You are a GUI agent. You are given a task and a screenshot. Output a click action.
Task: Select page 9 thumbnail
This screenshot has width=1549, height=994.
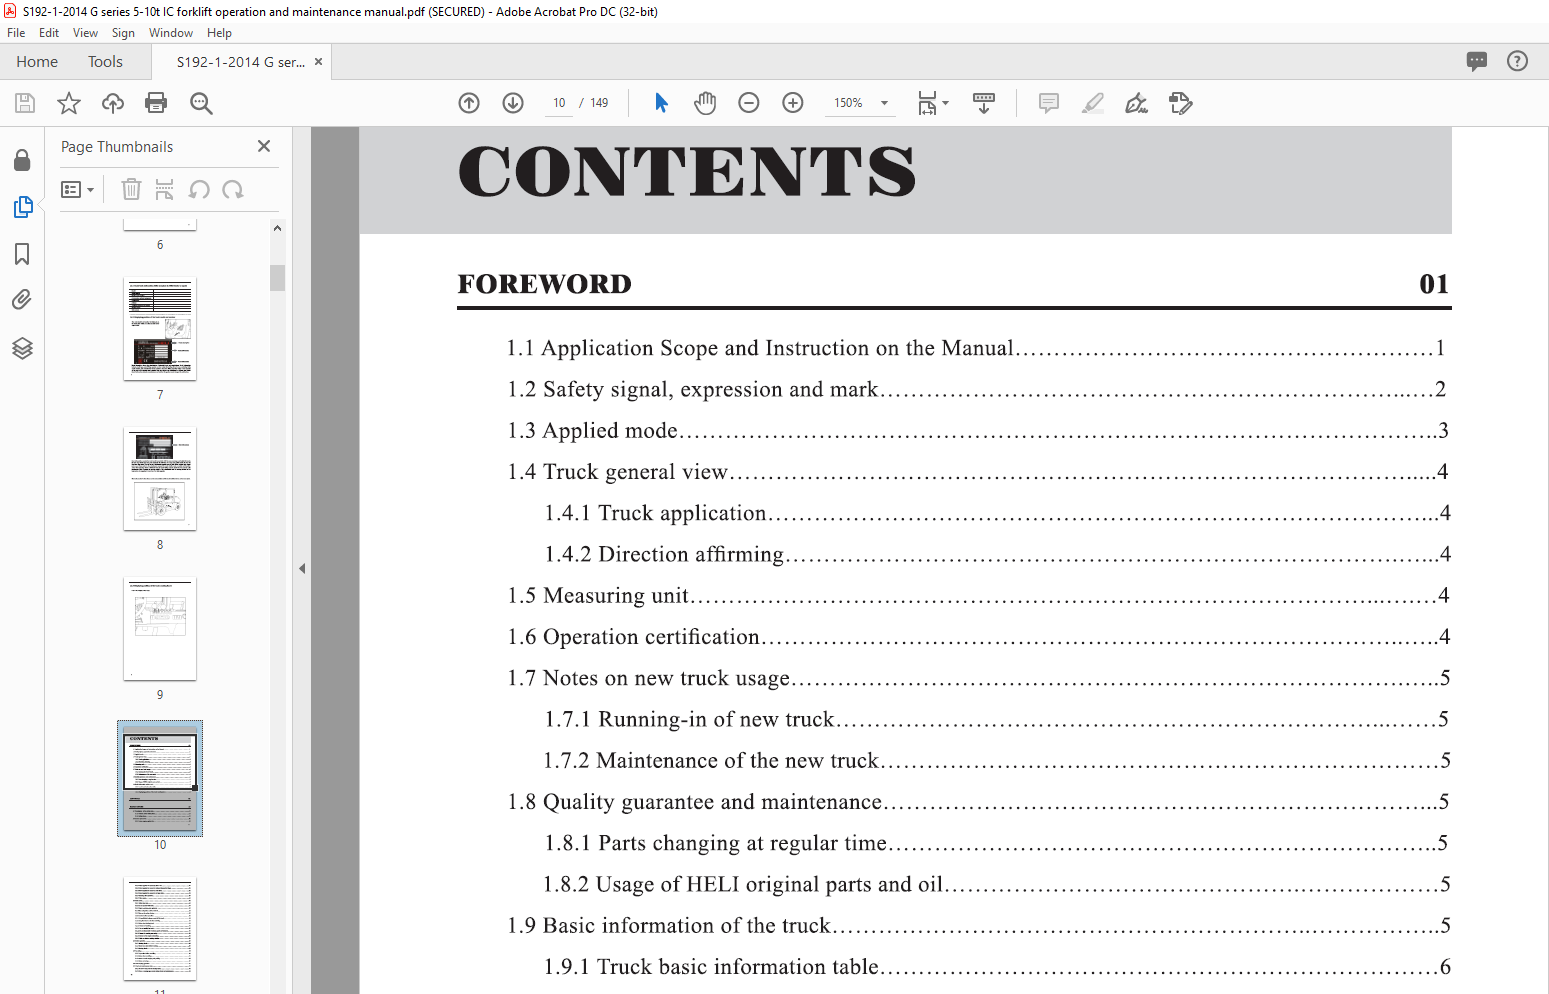click(160, 629)
